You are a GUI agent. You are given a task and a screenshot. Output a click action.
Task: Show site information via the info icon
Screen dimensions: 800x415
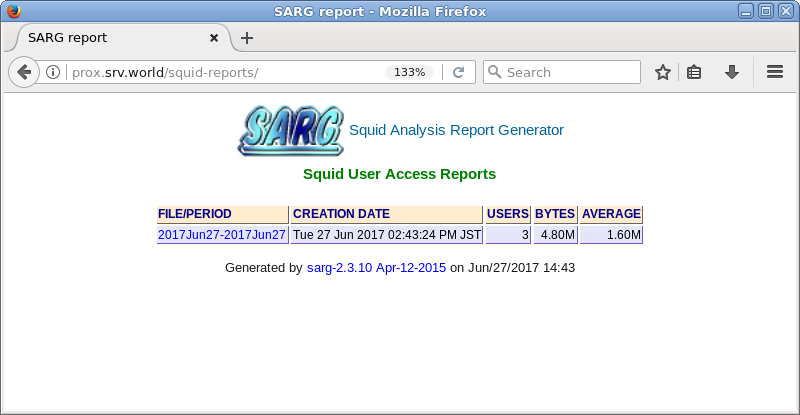point(53,72)
